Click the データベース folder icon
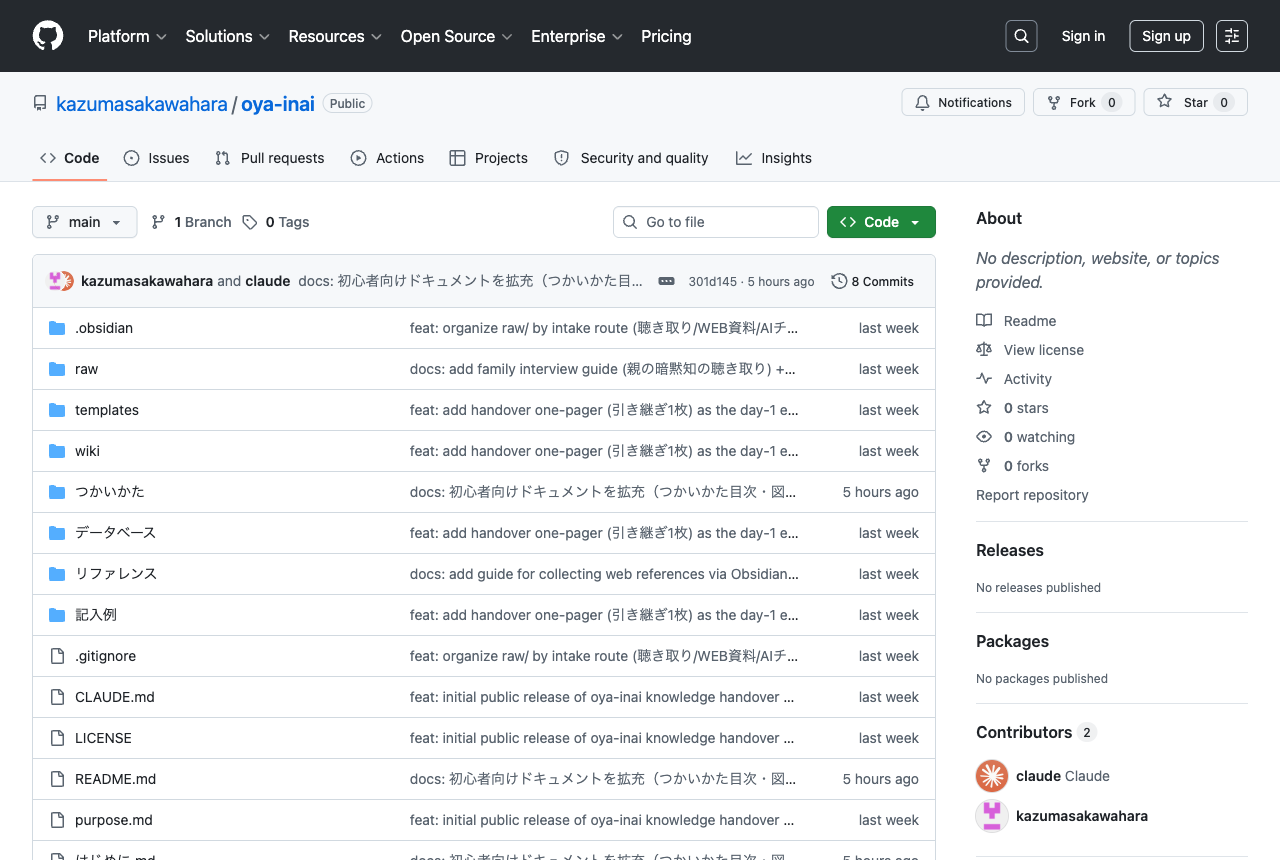 point(57,533)
